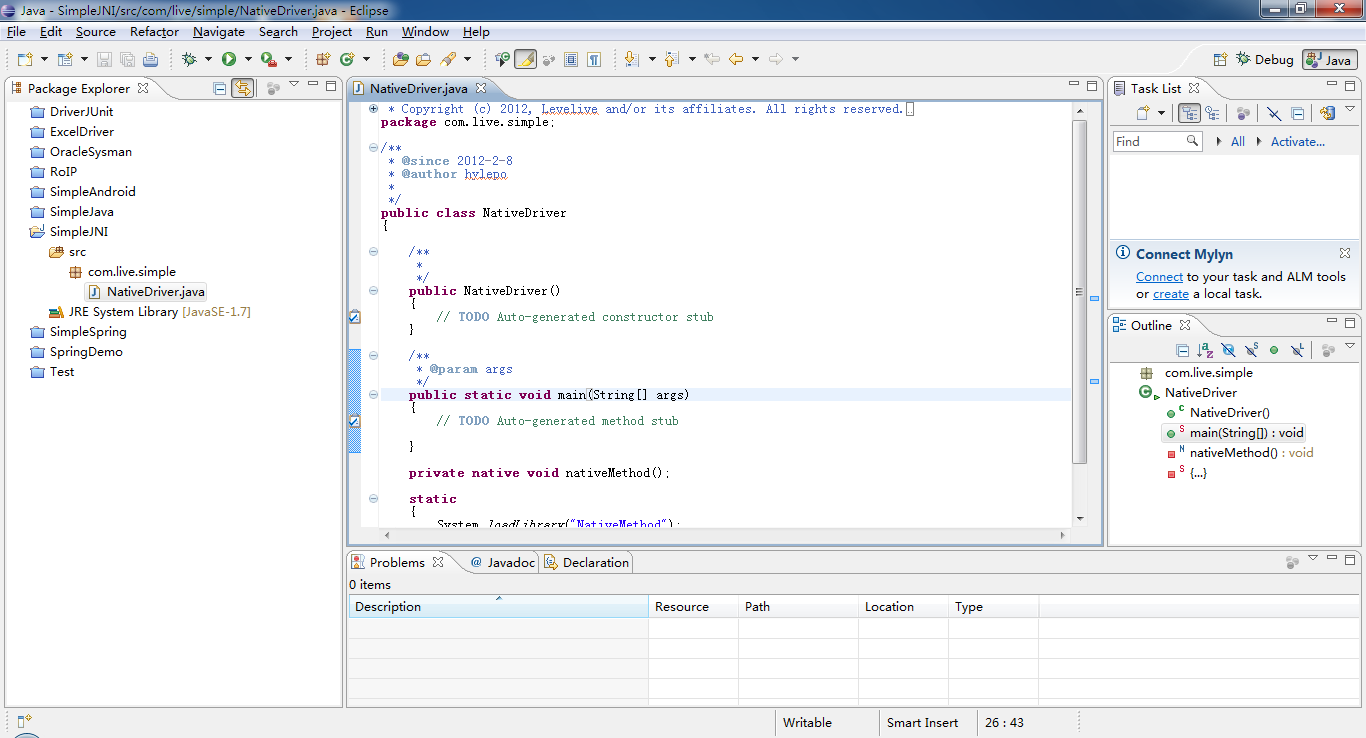Toggle Categorized view in Task List
The width and height of the screenshot is (1366, 738).
pos(1189,113)
